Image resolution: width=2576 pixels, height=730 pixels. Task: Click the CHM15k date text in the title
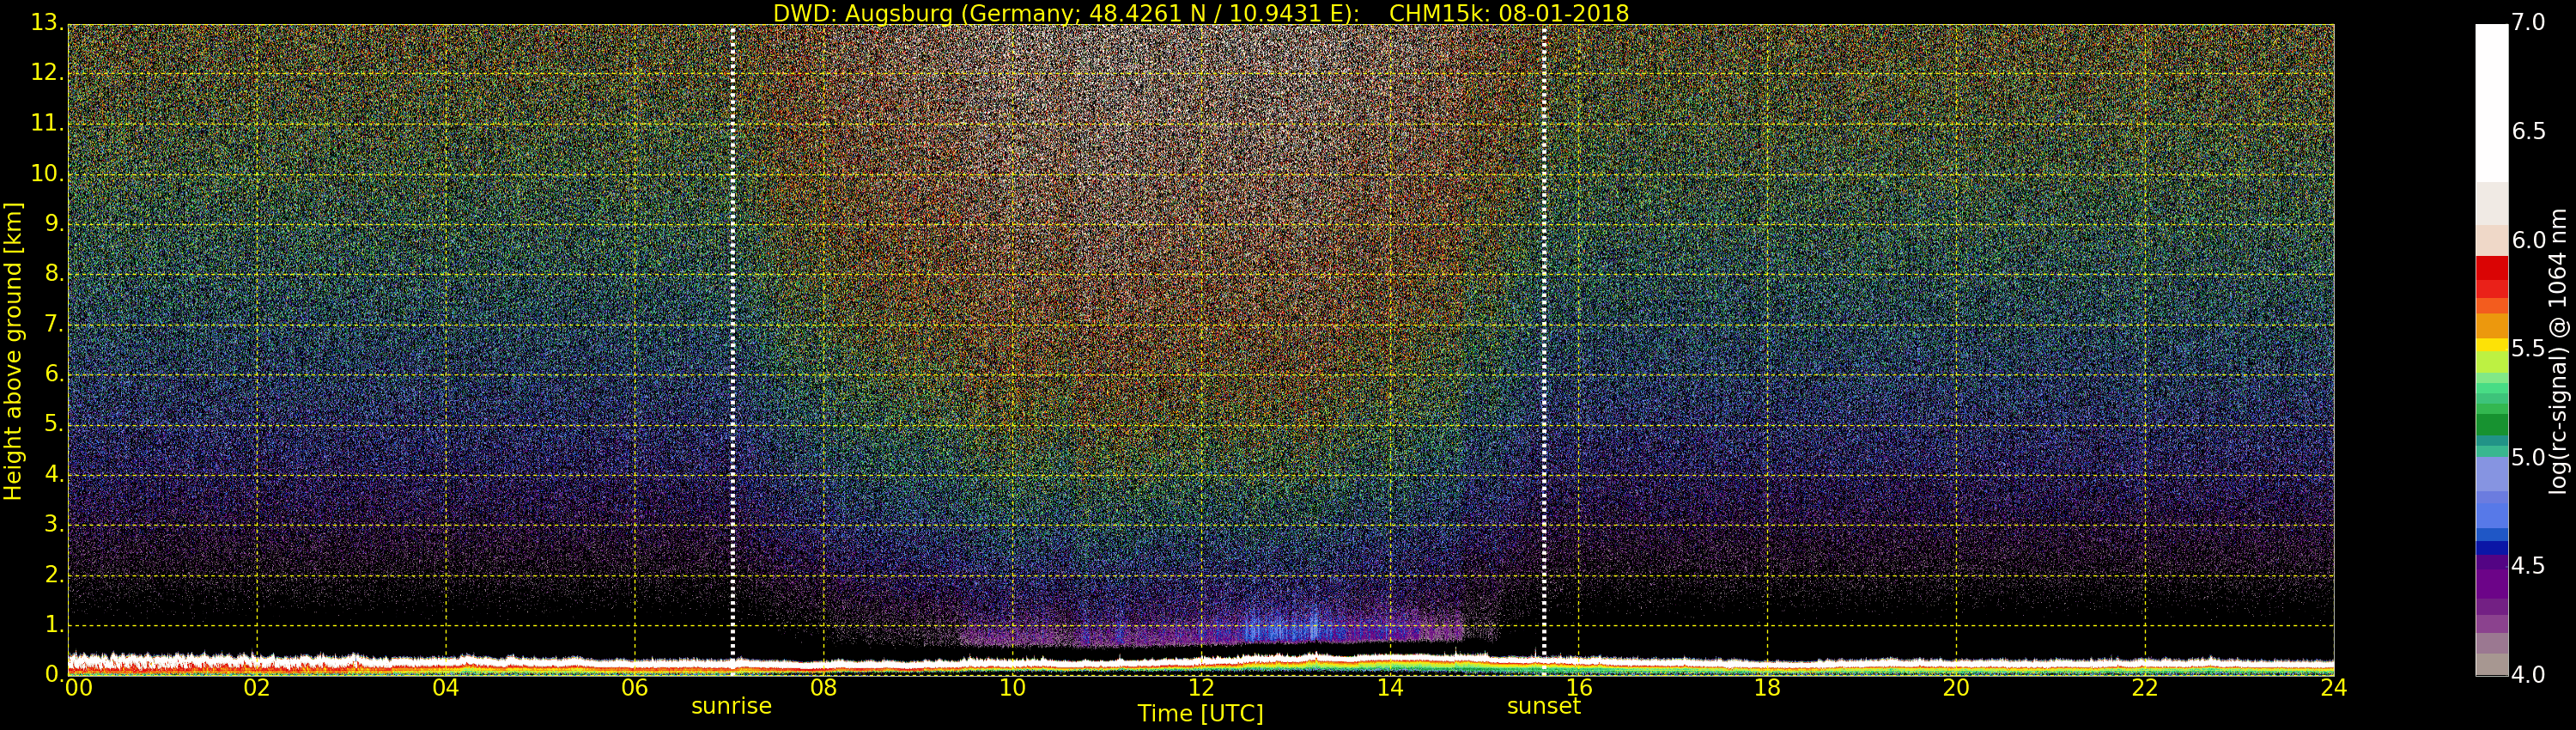[1509, 13]
